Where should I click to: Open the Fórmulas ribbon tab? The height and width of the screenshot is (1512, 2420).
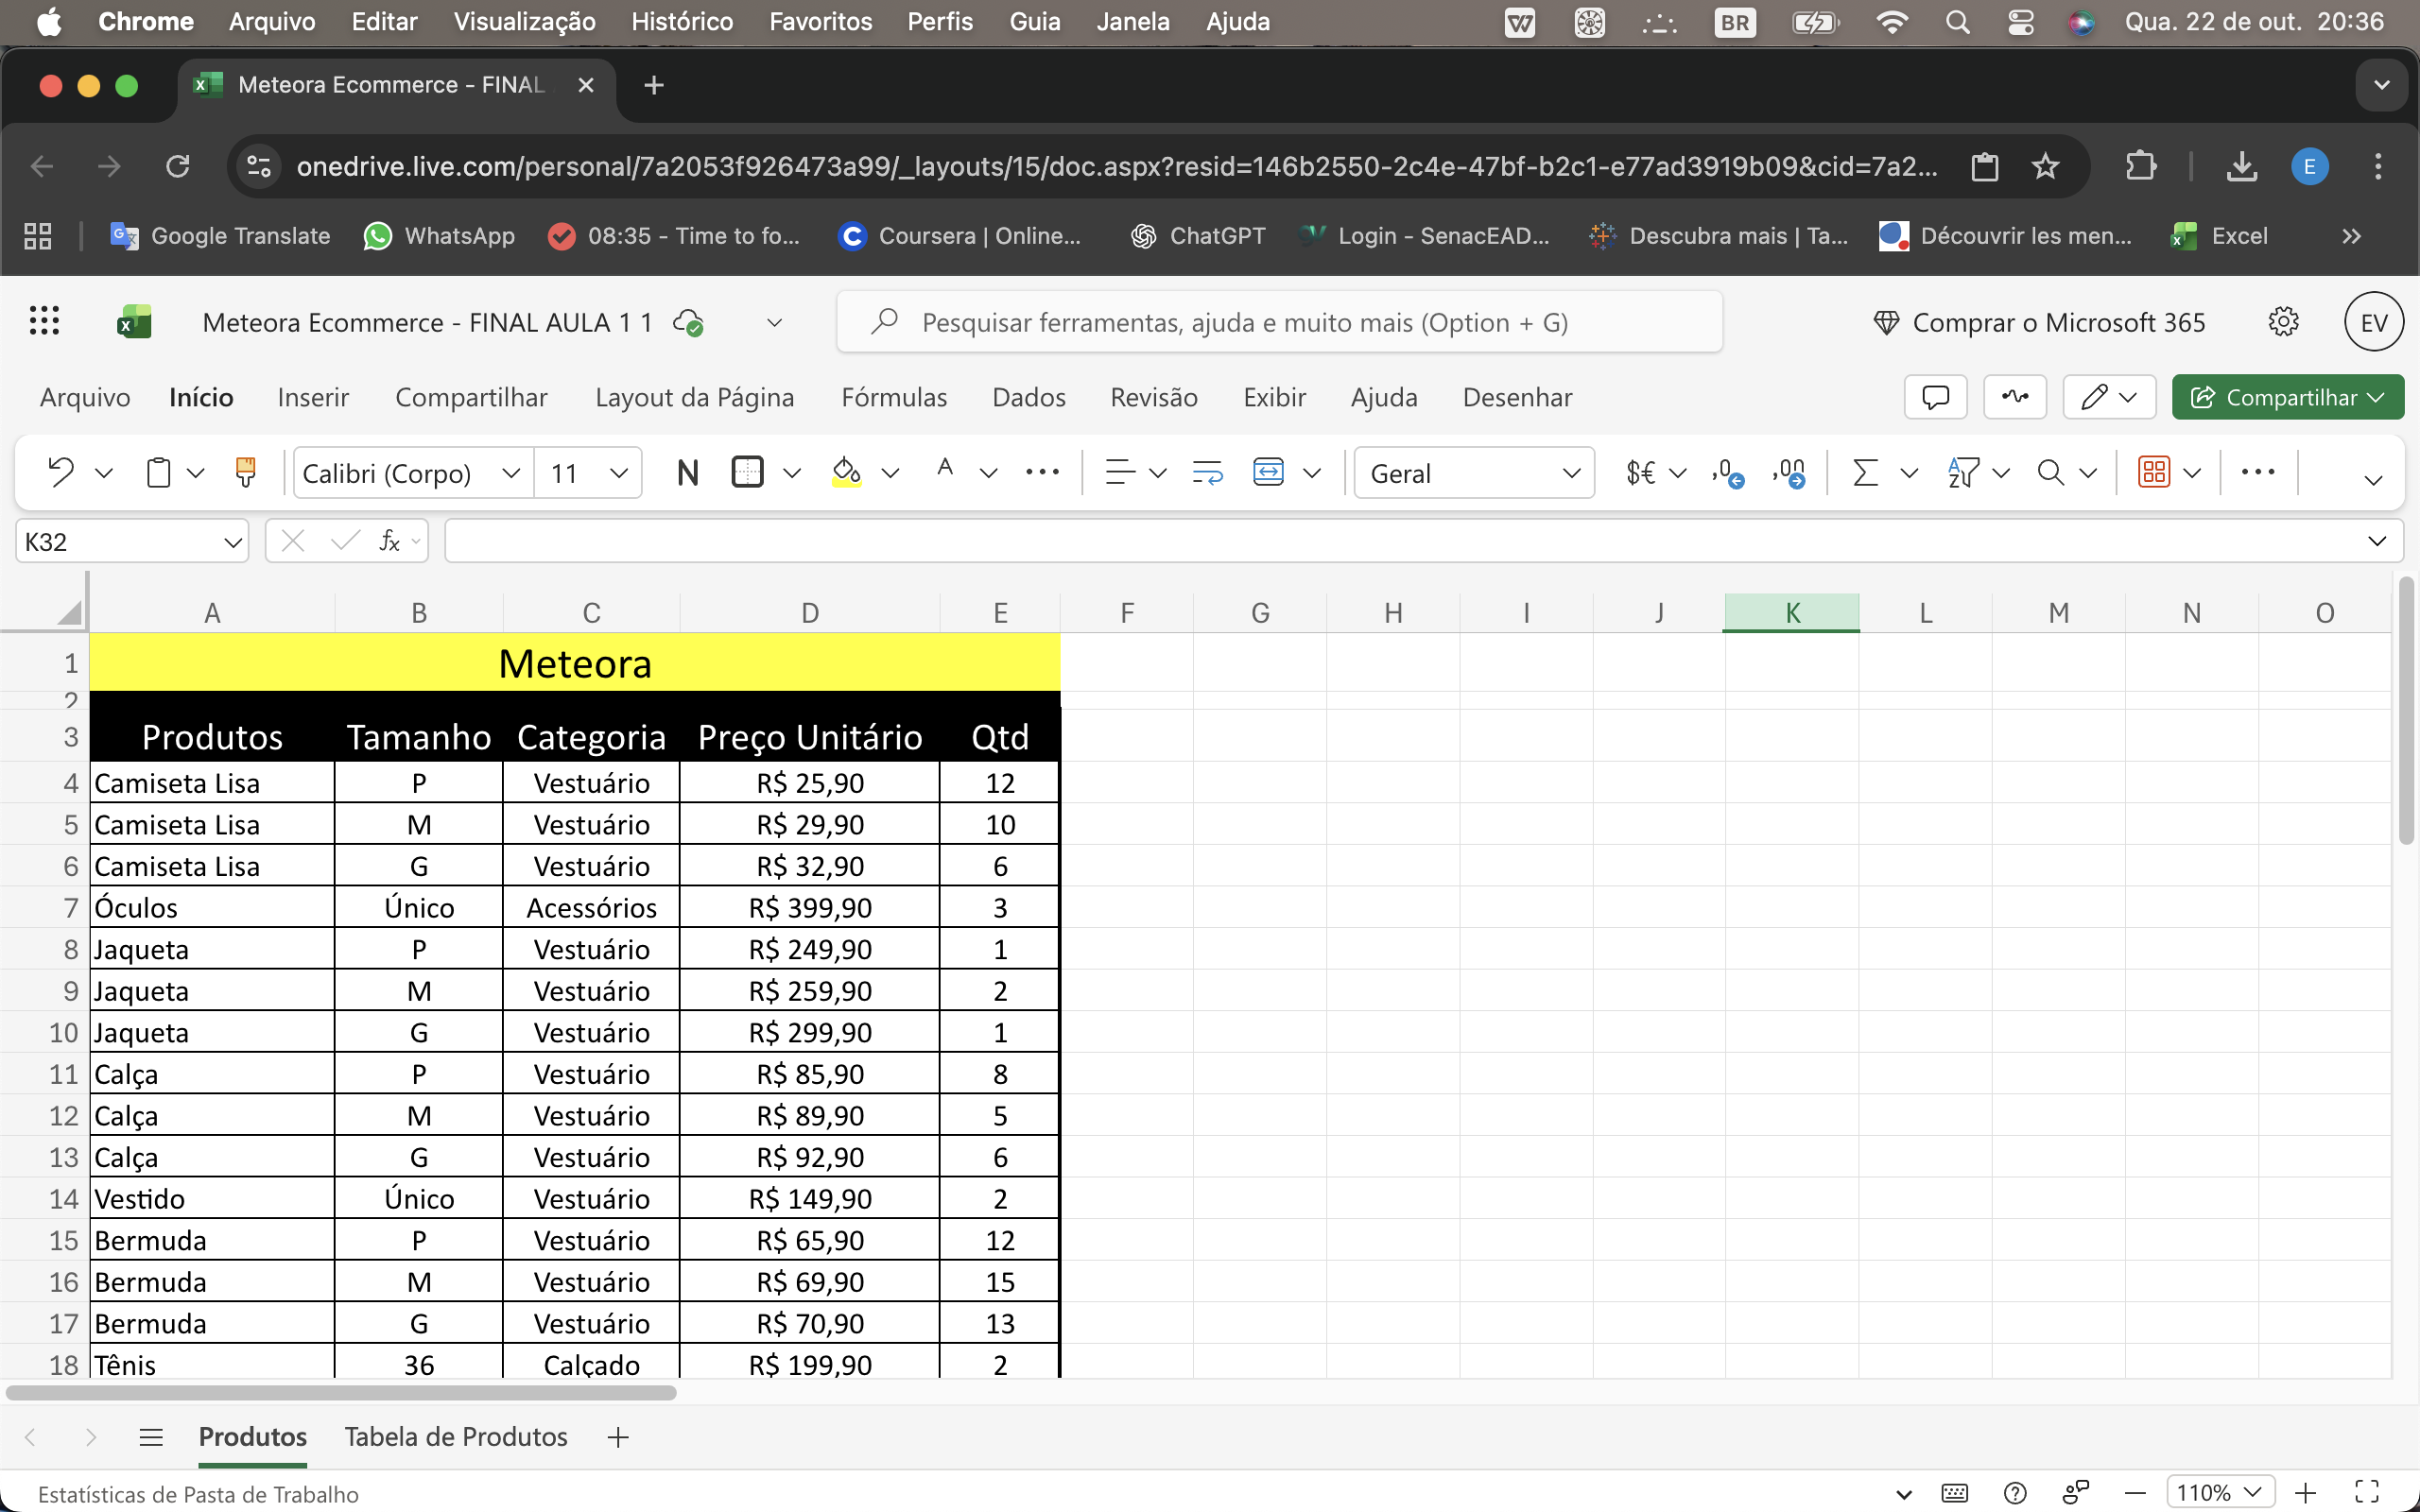coord(893,397)
